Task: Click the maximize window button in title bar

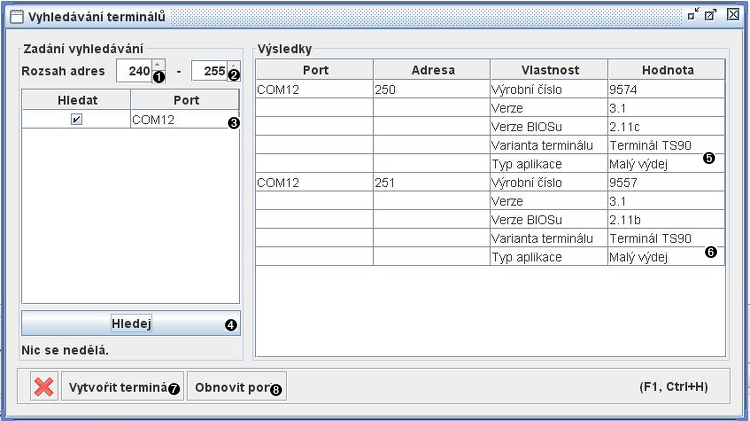Action: point(712,15)
